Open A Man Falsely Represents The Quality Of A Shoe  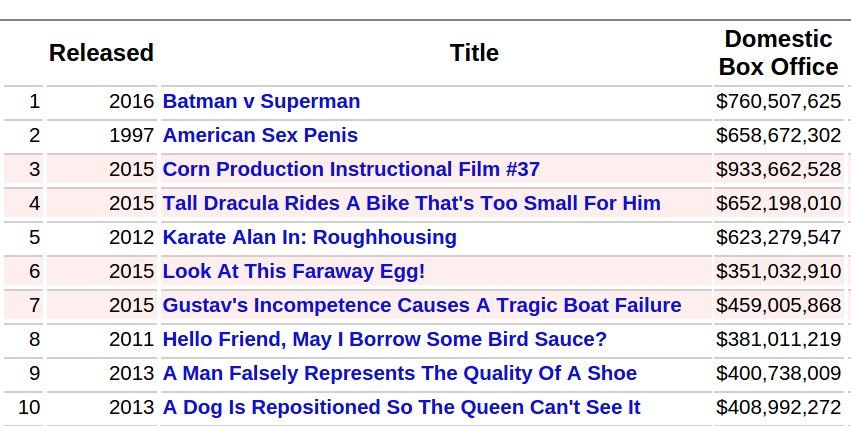click(399, 373)
